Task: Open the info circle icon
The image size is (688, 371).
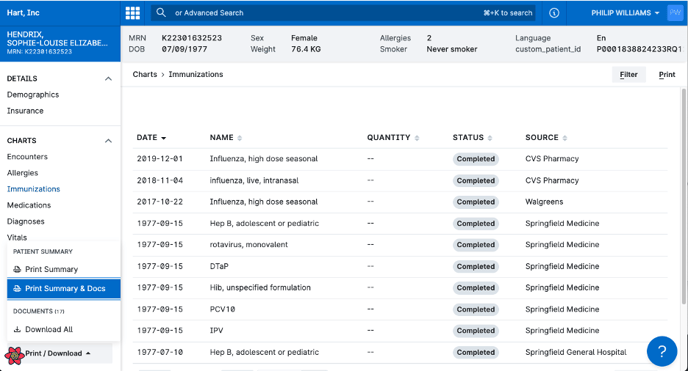Action: [554, 13]
